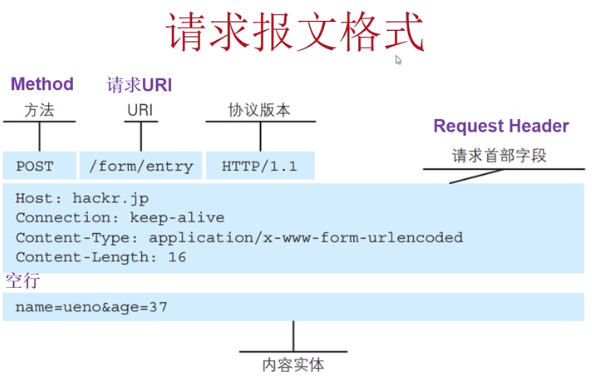Click the title 请求报文格式
The height and width of the screenshot is (379, 592).
295,32
